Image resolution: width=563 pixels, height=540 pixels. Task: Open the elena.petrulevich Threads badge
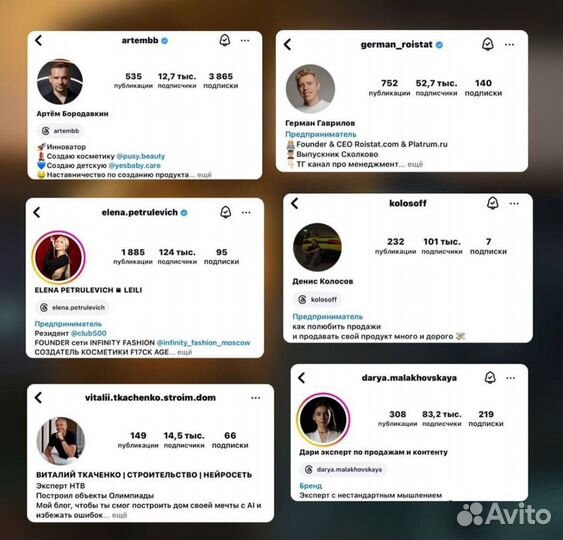point(73,308)
